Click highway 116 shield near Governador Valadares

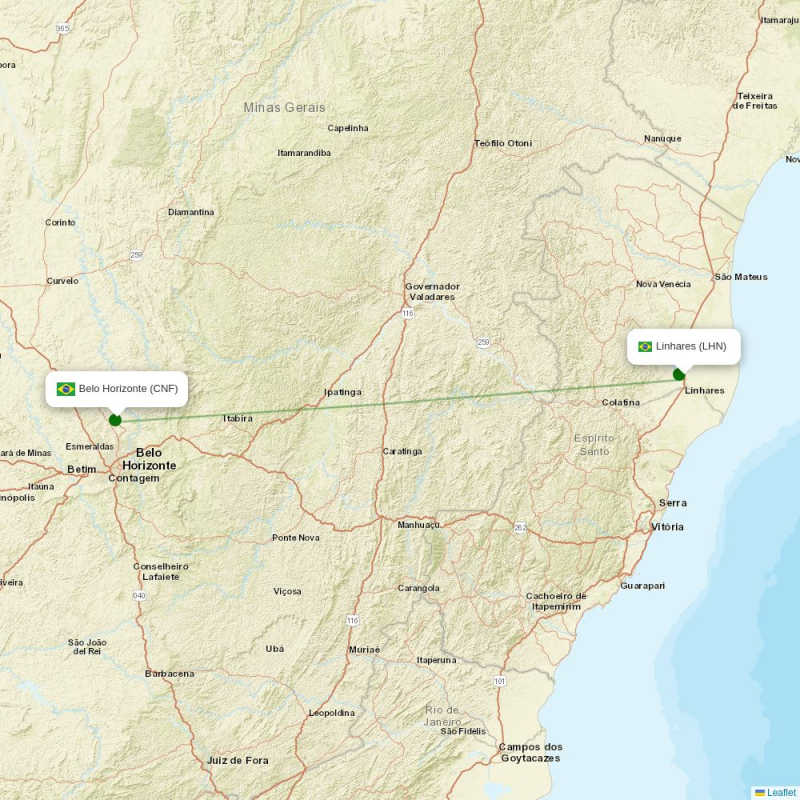(x=407, y=313)
